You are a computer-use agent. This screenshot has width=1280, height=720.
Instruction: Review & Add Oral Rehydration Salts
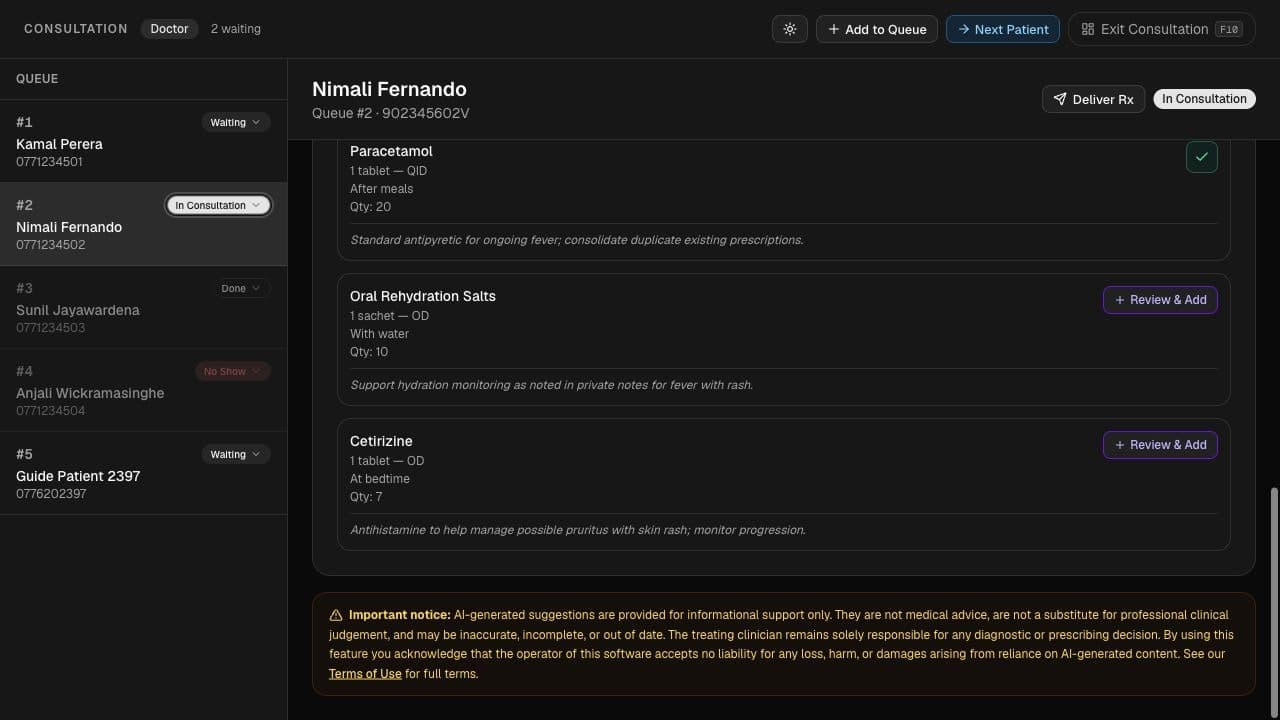click(1160, 300)
